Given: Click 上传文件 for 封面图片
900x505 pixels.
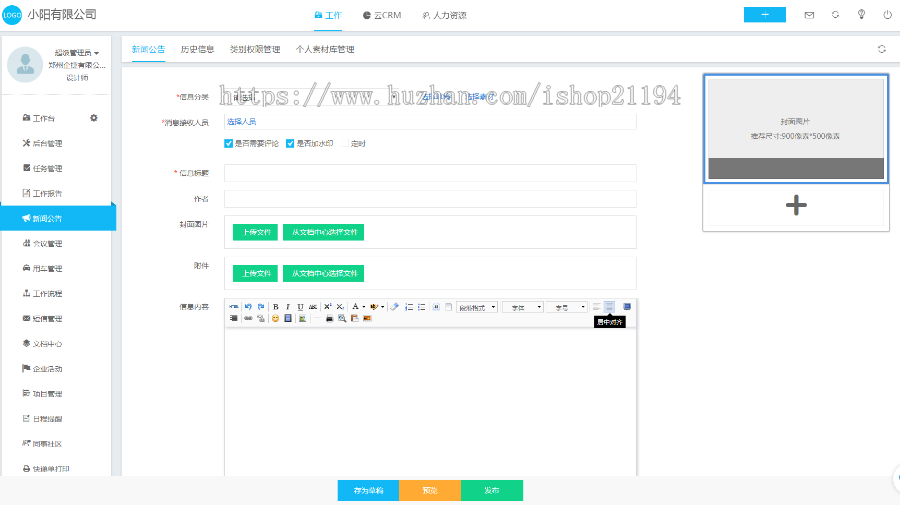Looking at the screenshot, I should (x=255, y=232).
